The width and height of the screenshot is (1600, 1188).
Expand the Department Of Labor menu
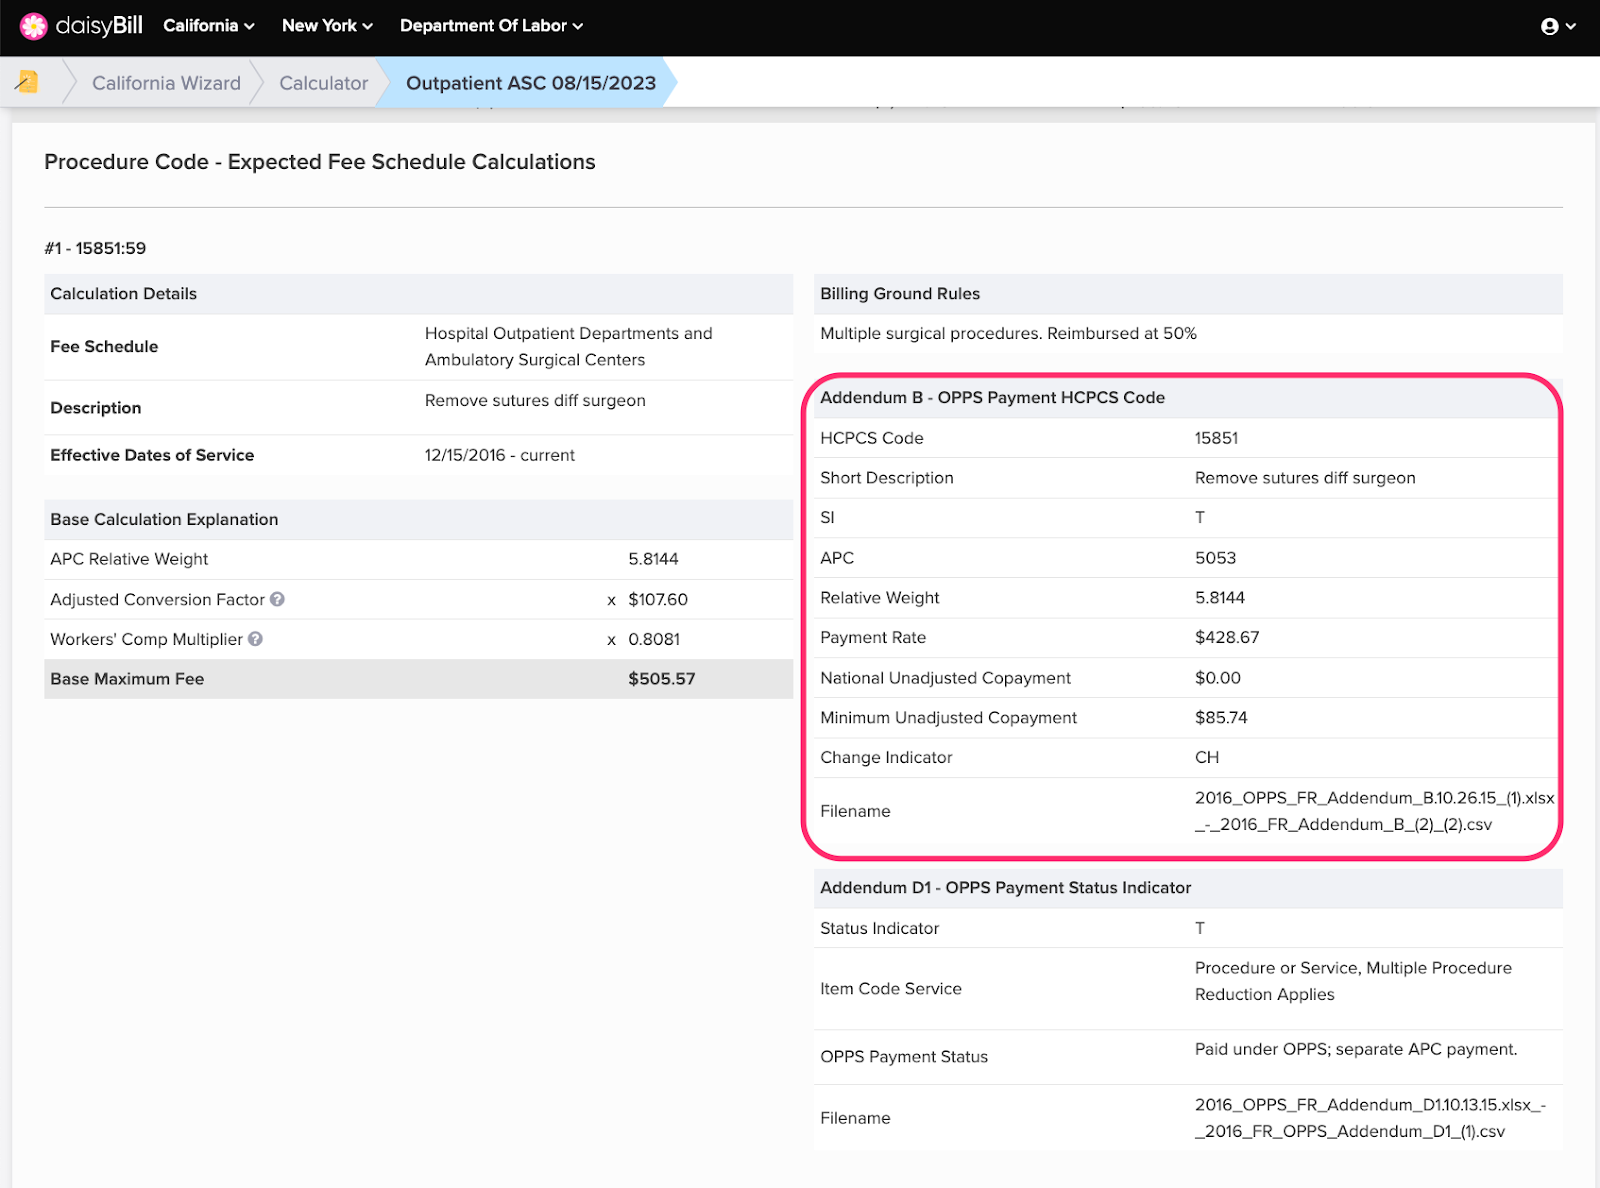click(490, 26)
